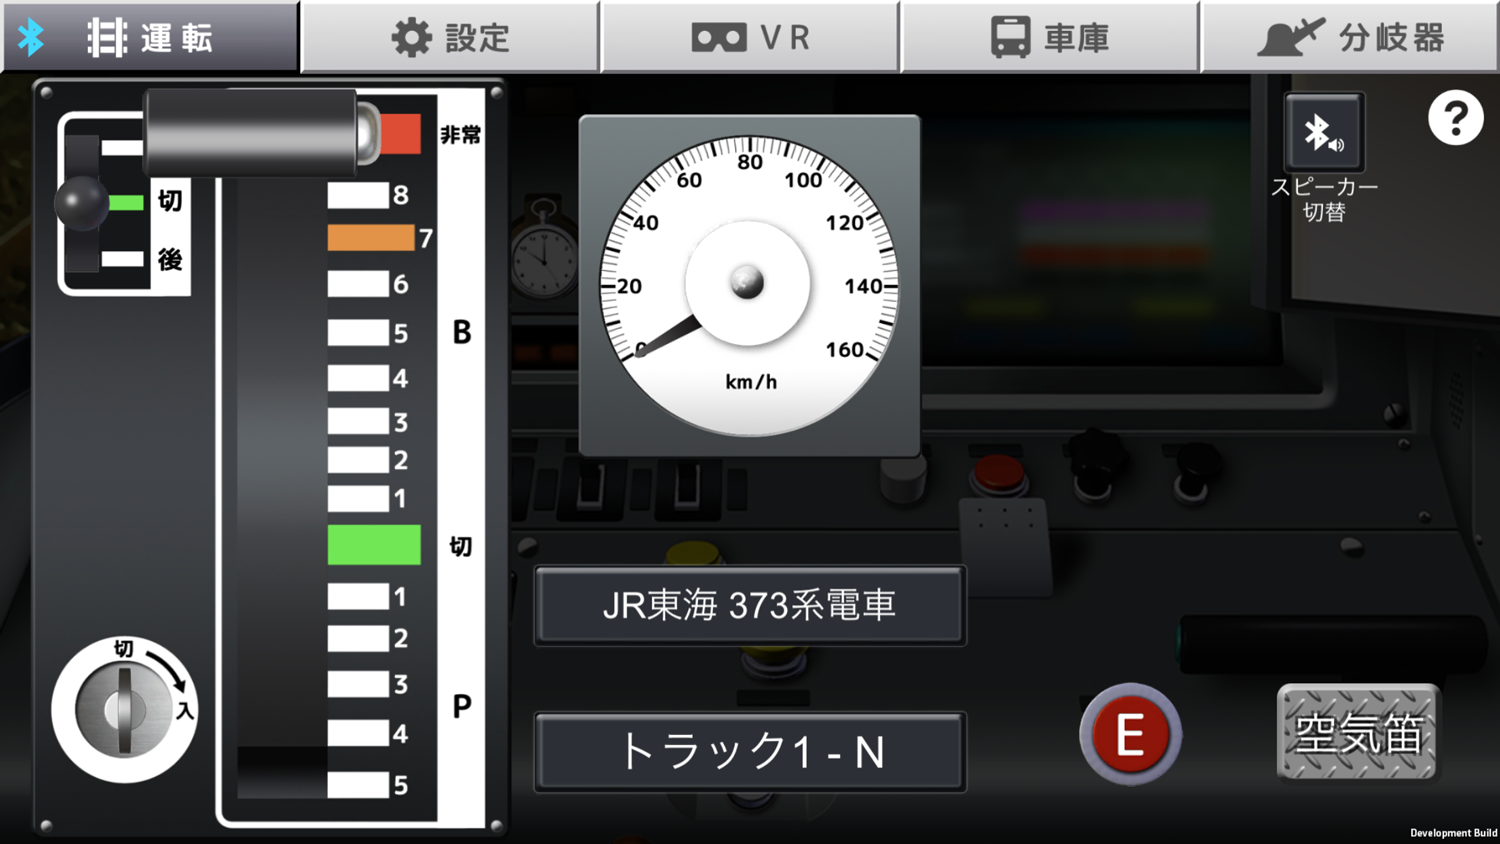Screen dimensions: 1500x844
Task: Click the gear icon on the 設定 tab
Action: coord(411,38)
